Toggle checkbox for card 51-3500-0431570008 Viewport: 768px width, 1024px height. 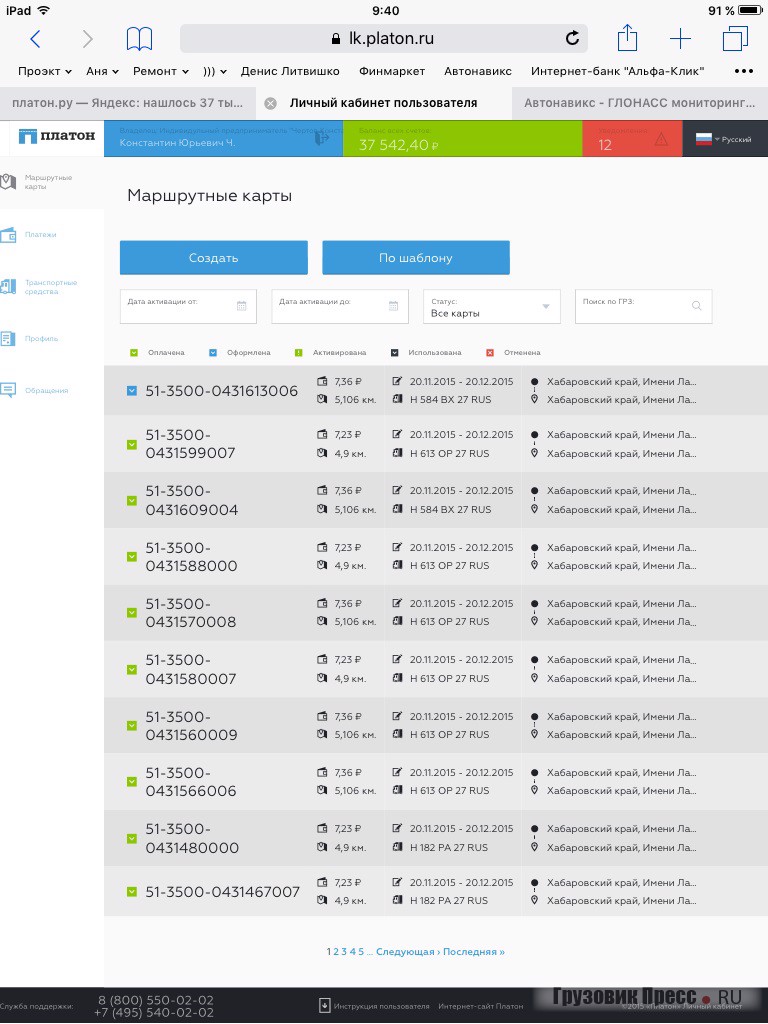[131, 613]
